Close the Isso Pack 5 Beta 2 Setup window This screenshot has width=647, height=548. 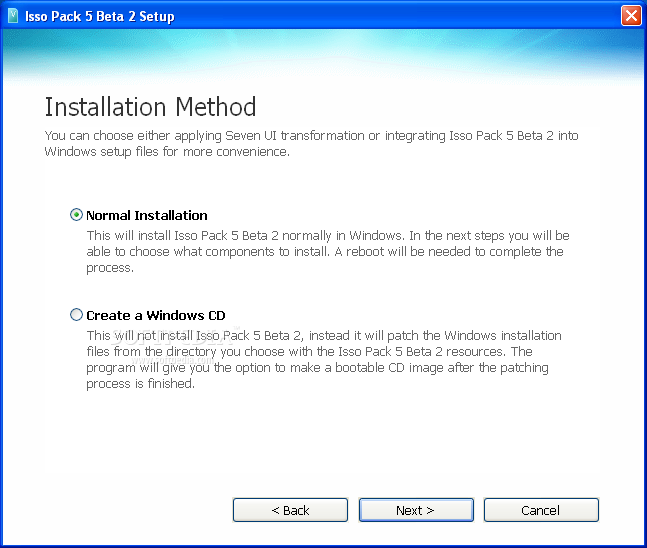(x=631, y=16)
